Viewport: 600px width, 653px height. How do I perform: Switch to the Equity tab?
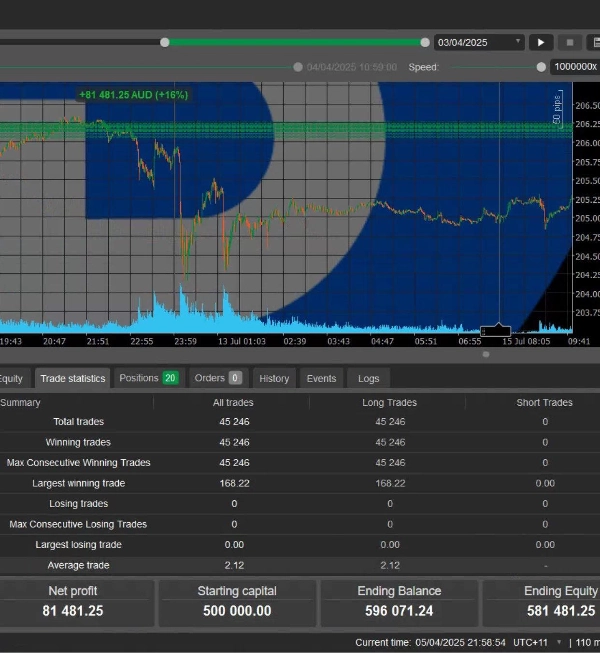tap(12, 378)
